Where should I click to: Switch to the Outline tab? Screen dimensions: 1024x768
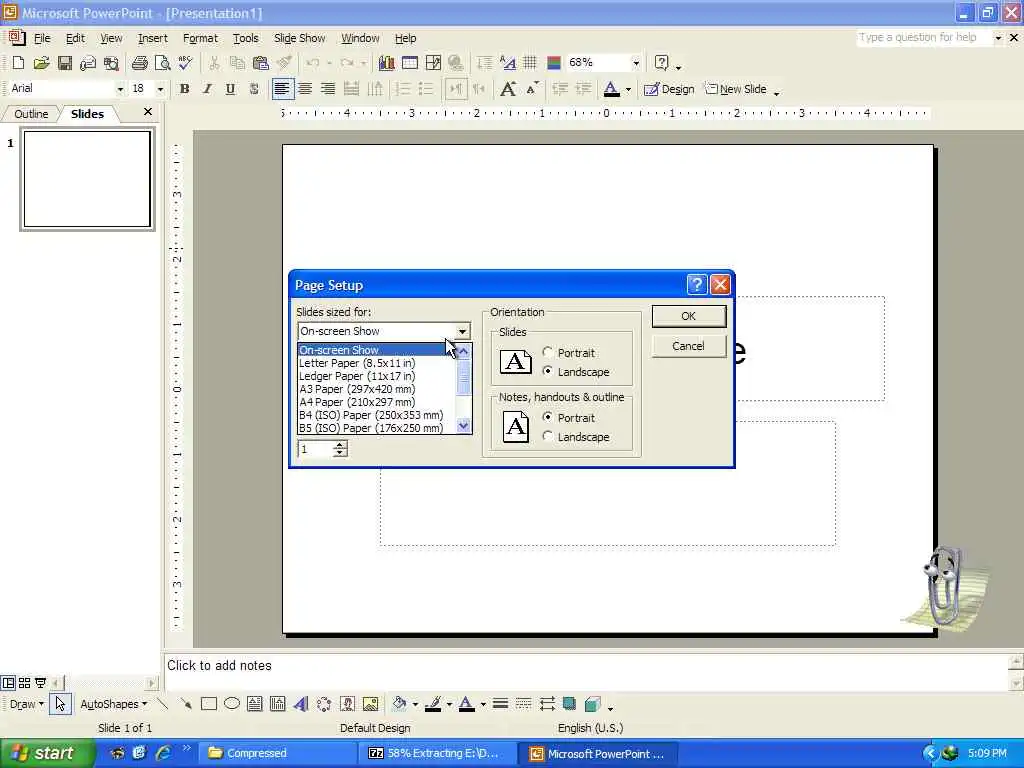pos(31,114)
